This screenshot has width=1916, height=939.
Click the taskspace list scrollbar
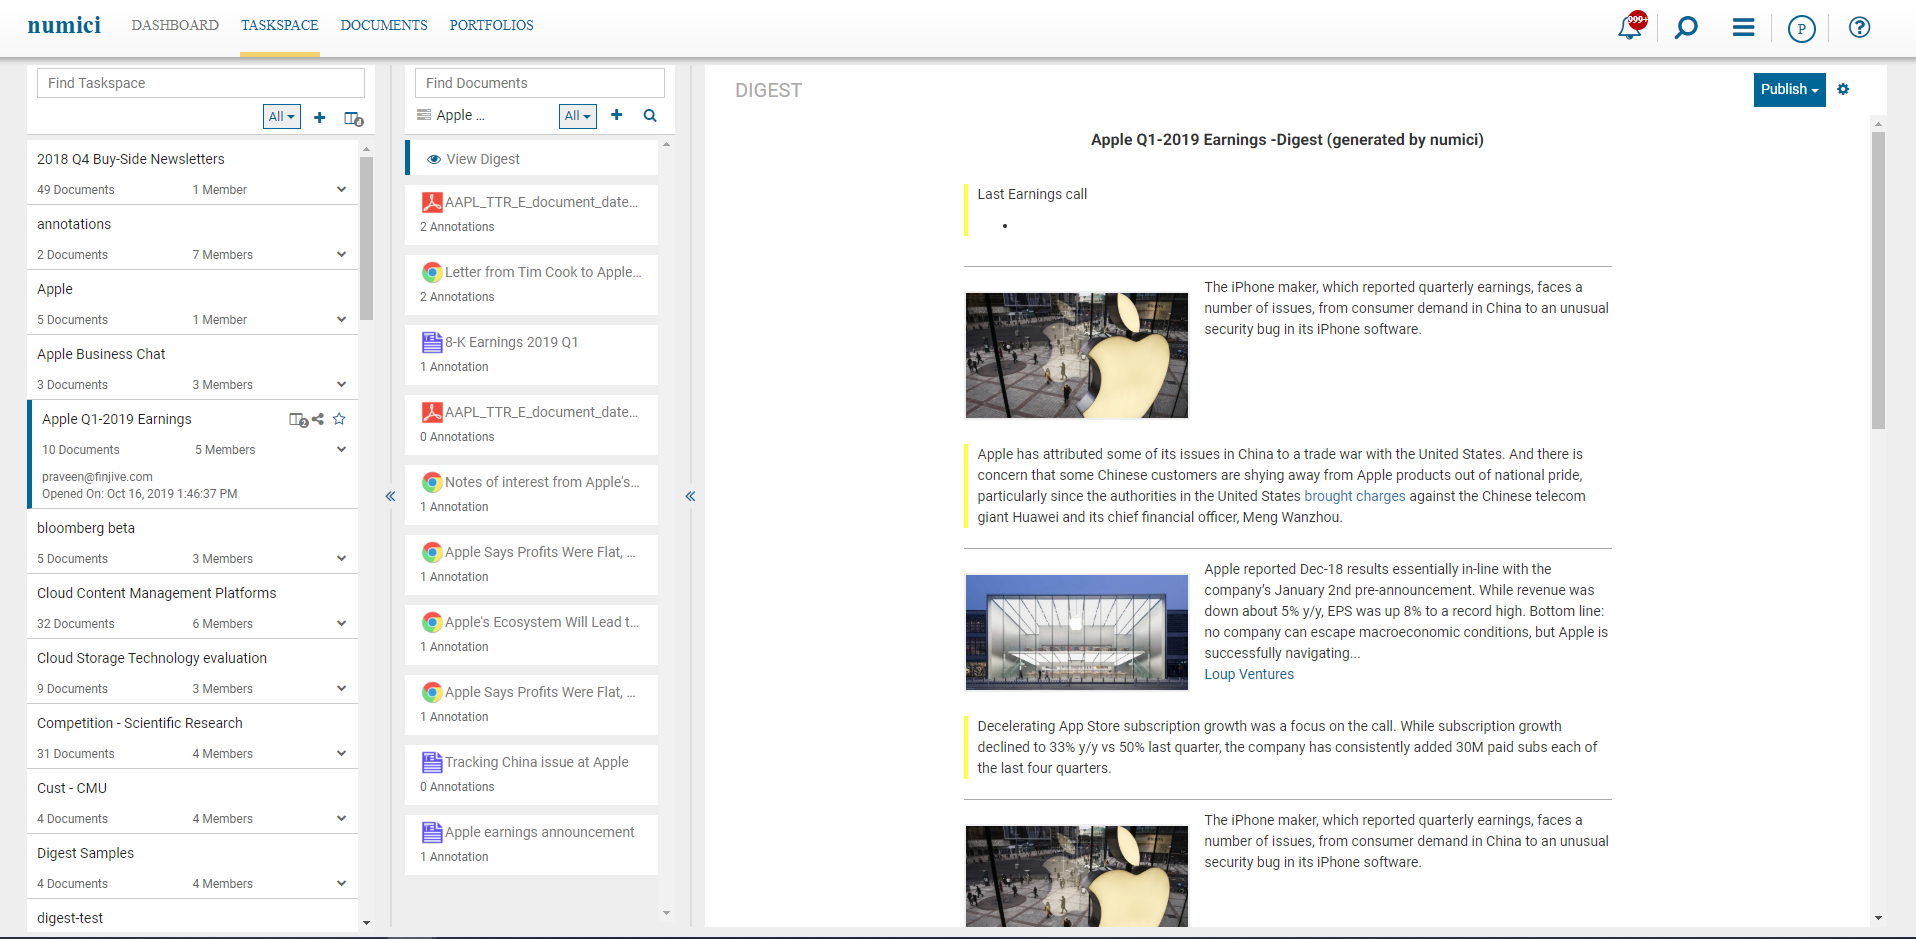366,238
